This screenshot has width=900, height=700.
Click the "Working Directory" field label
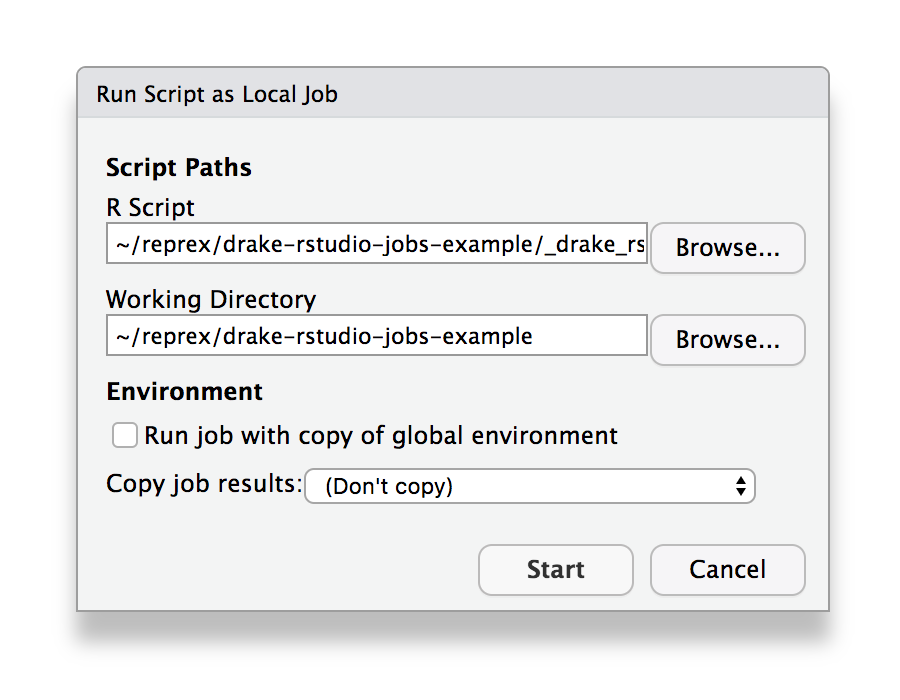coord(211,299)
